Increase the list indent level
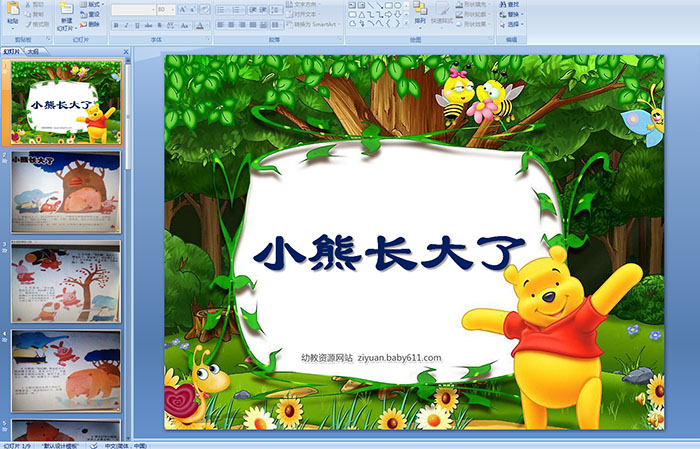Screen dimensions: 700x449 coord(263,10)
